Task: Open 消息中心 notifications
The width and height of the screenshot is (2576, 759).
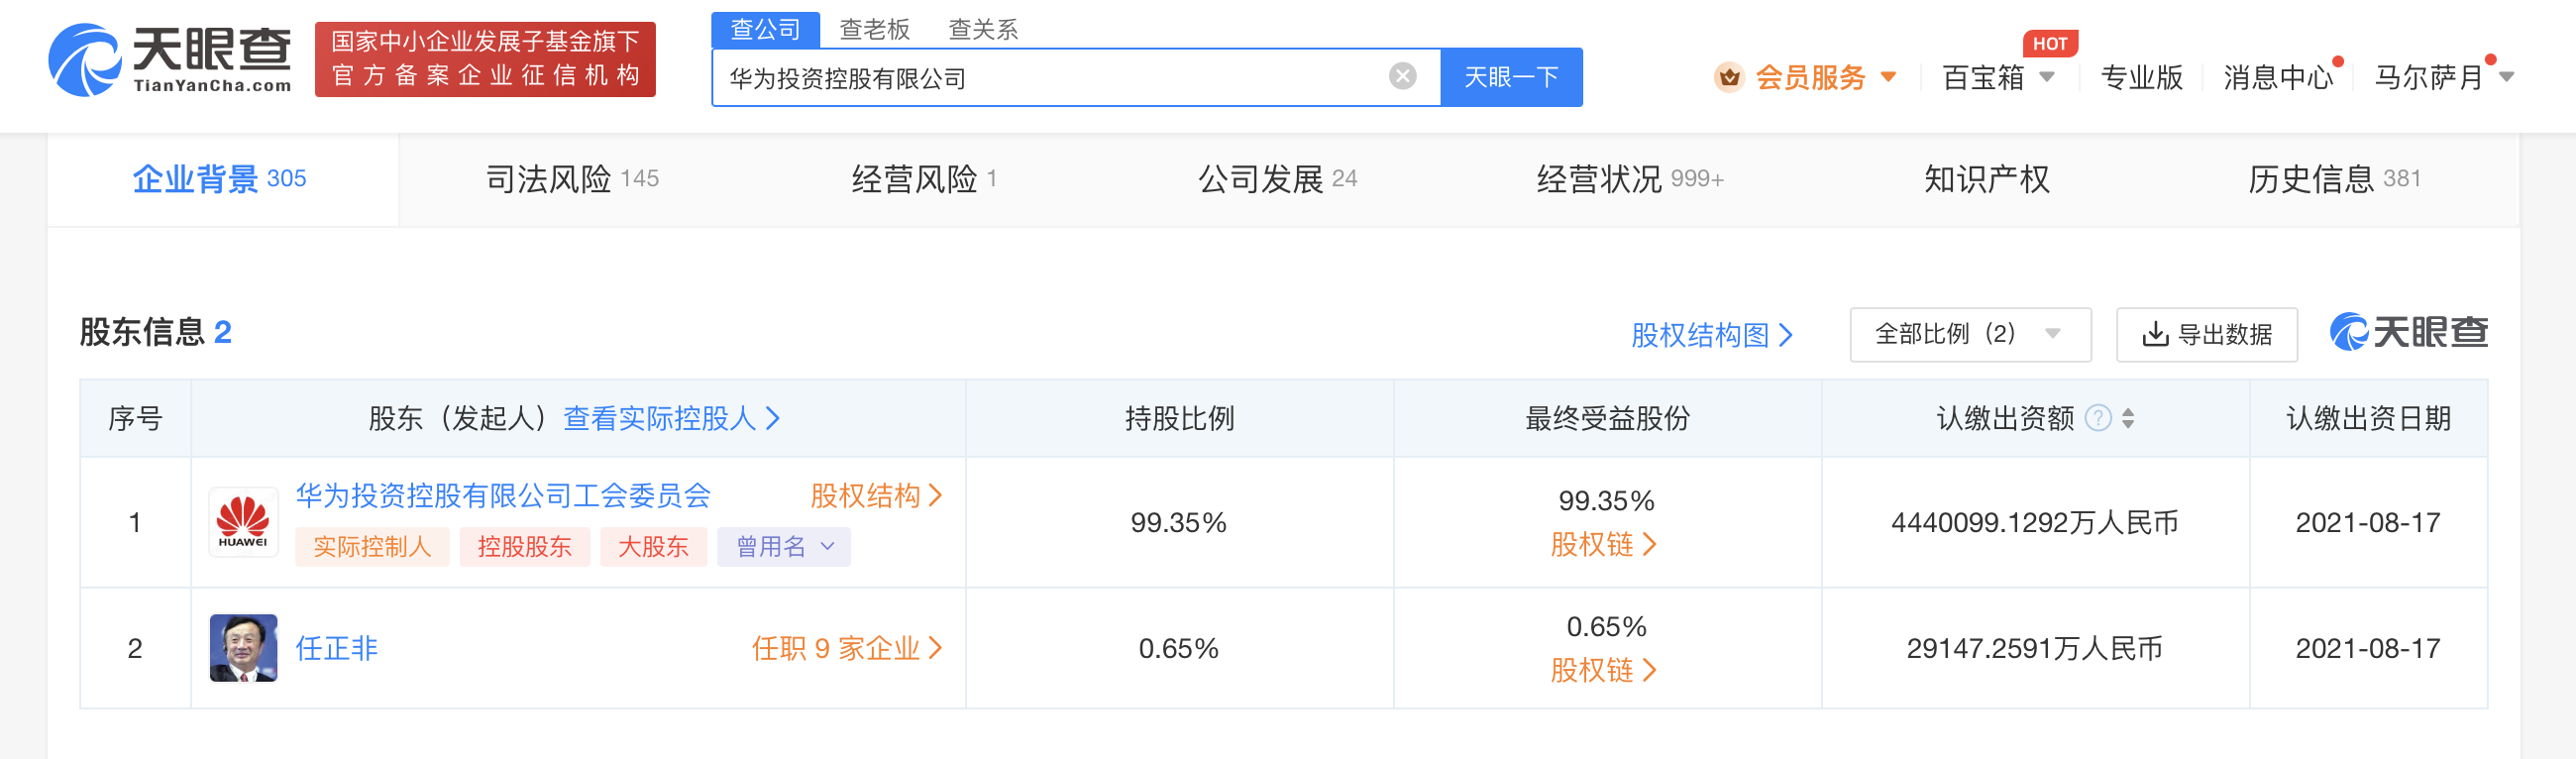Action: (x=2277, y=77)
